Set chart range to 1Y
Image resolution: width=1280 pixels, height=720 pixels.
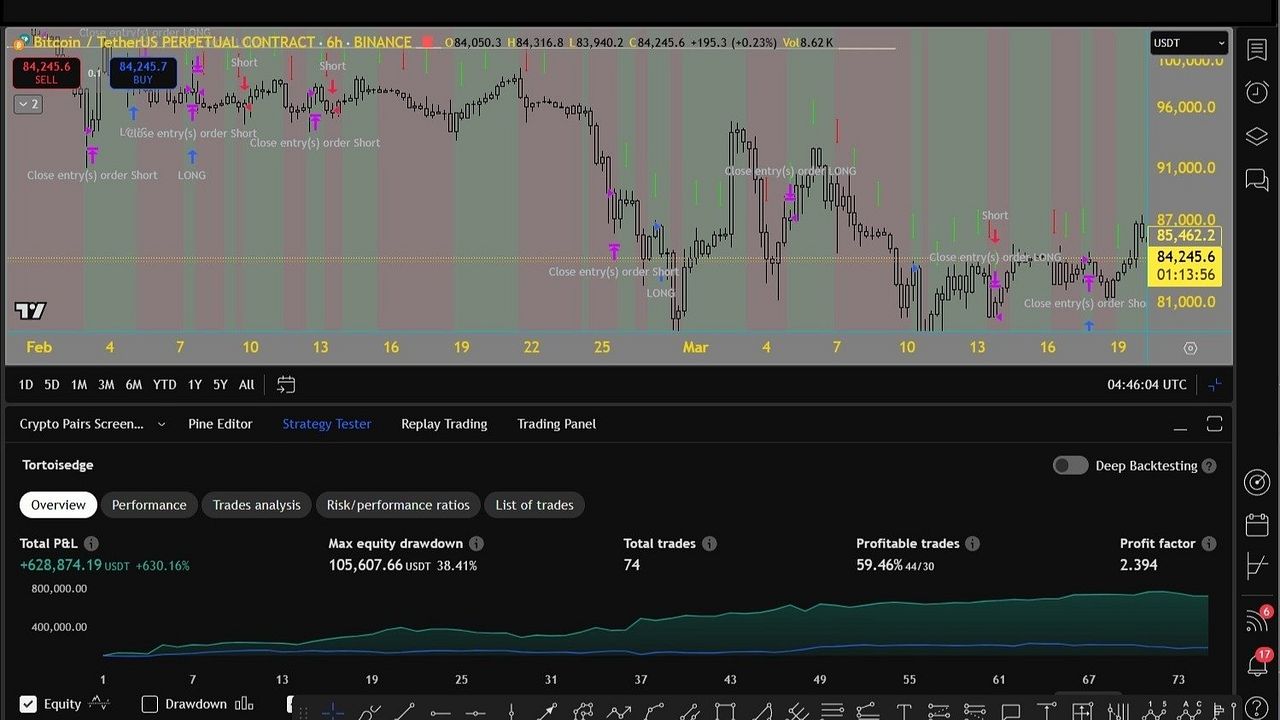pos(195,384)
